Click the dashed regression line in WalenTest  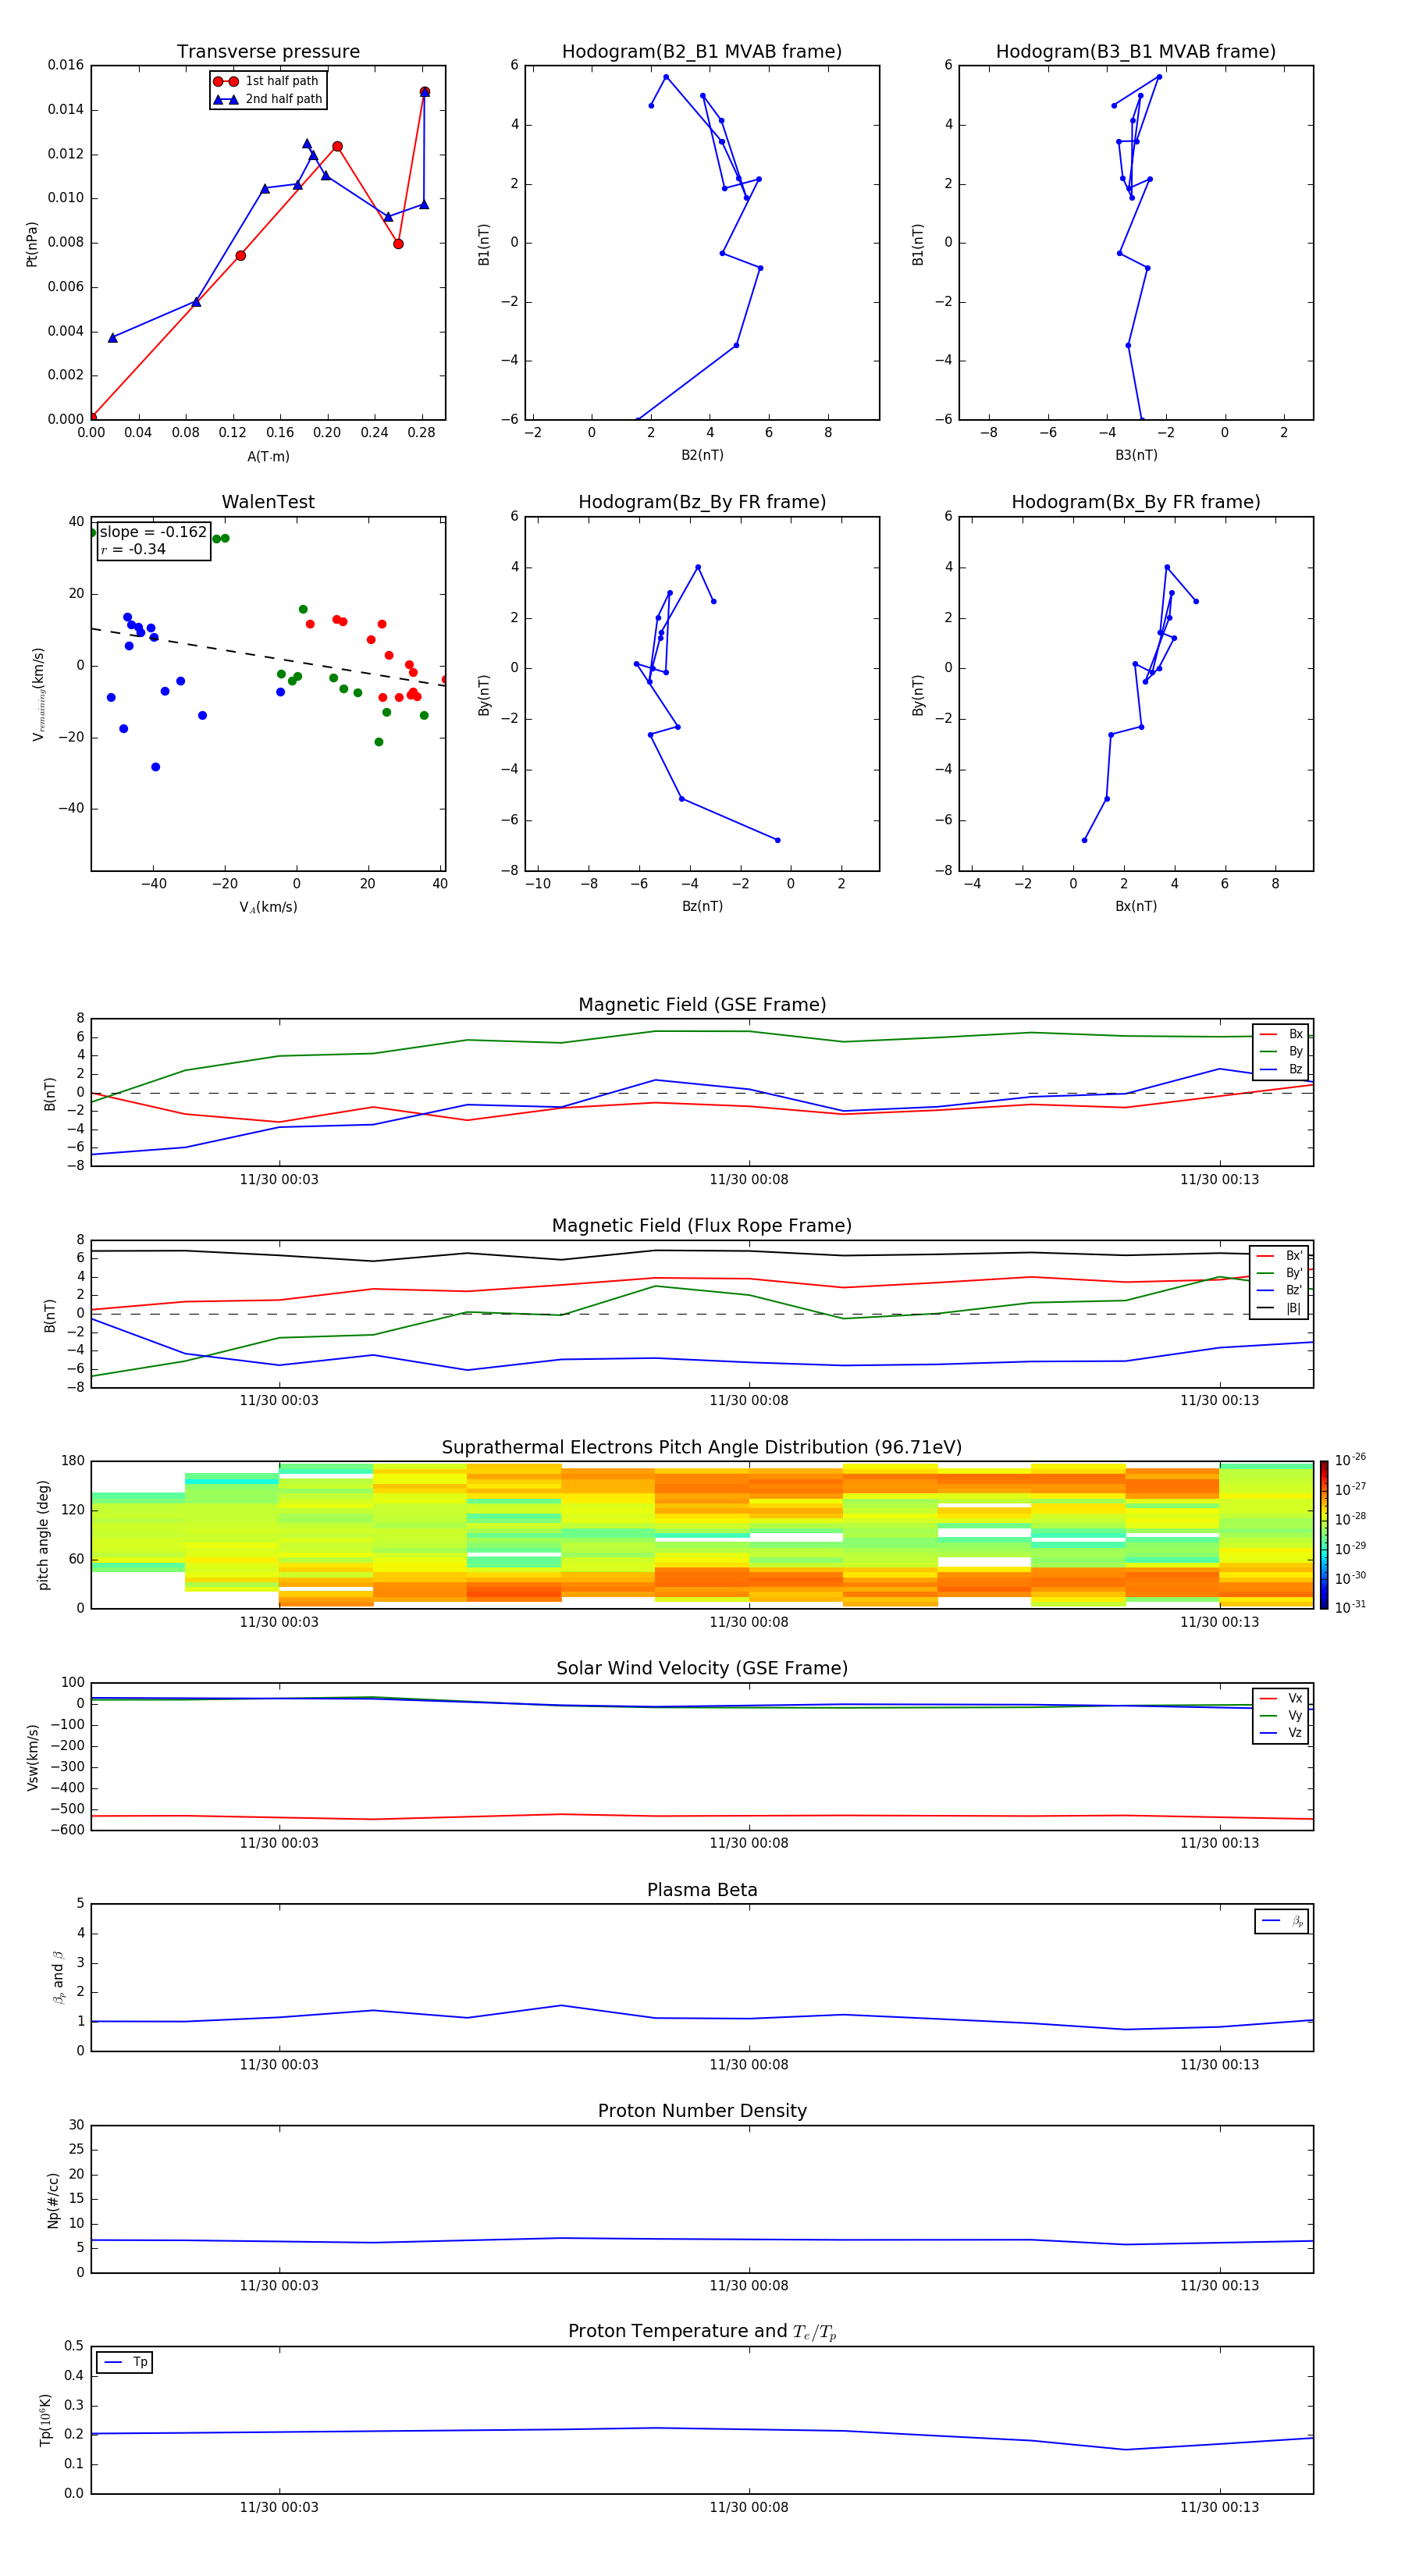click(x=268, y=657)
